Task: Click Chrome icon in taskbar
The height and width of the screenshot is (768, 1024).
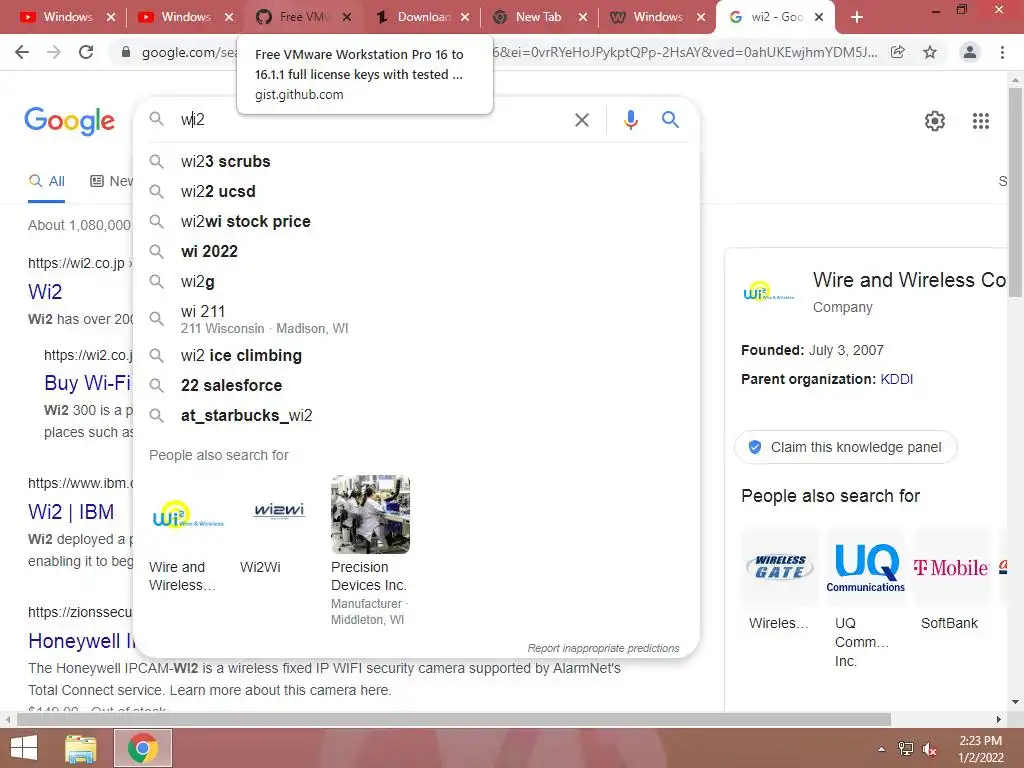Action: tap(143, 748)
